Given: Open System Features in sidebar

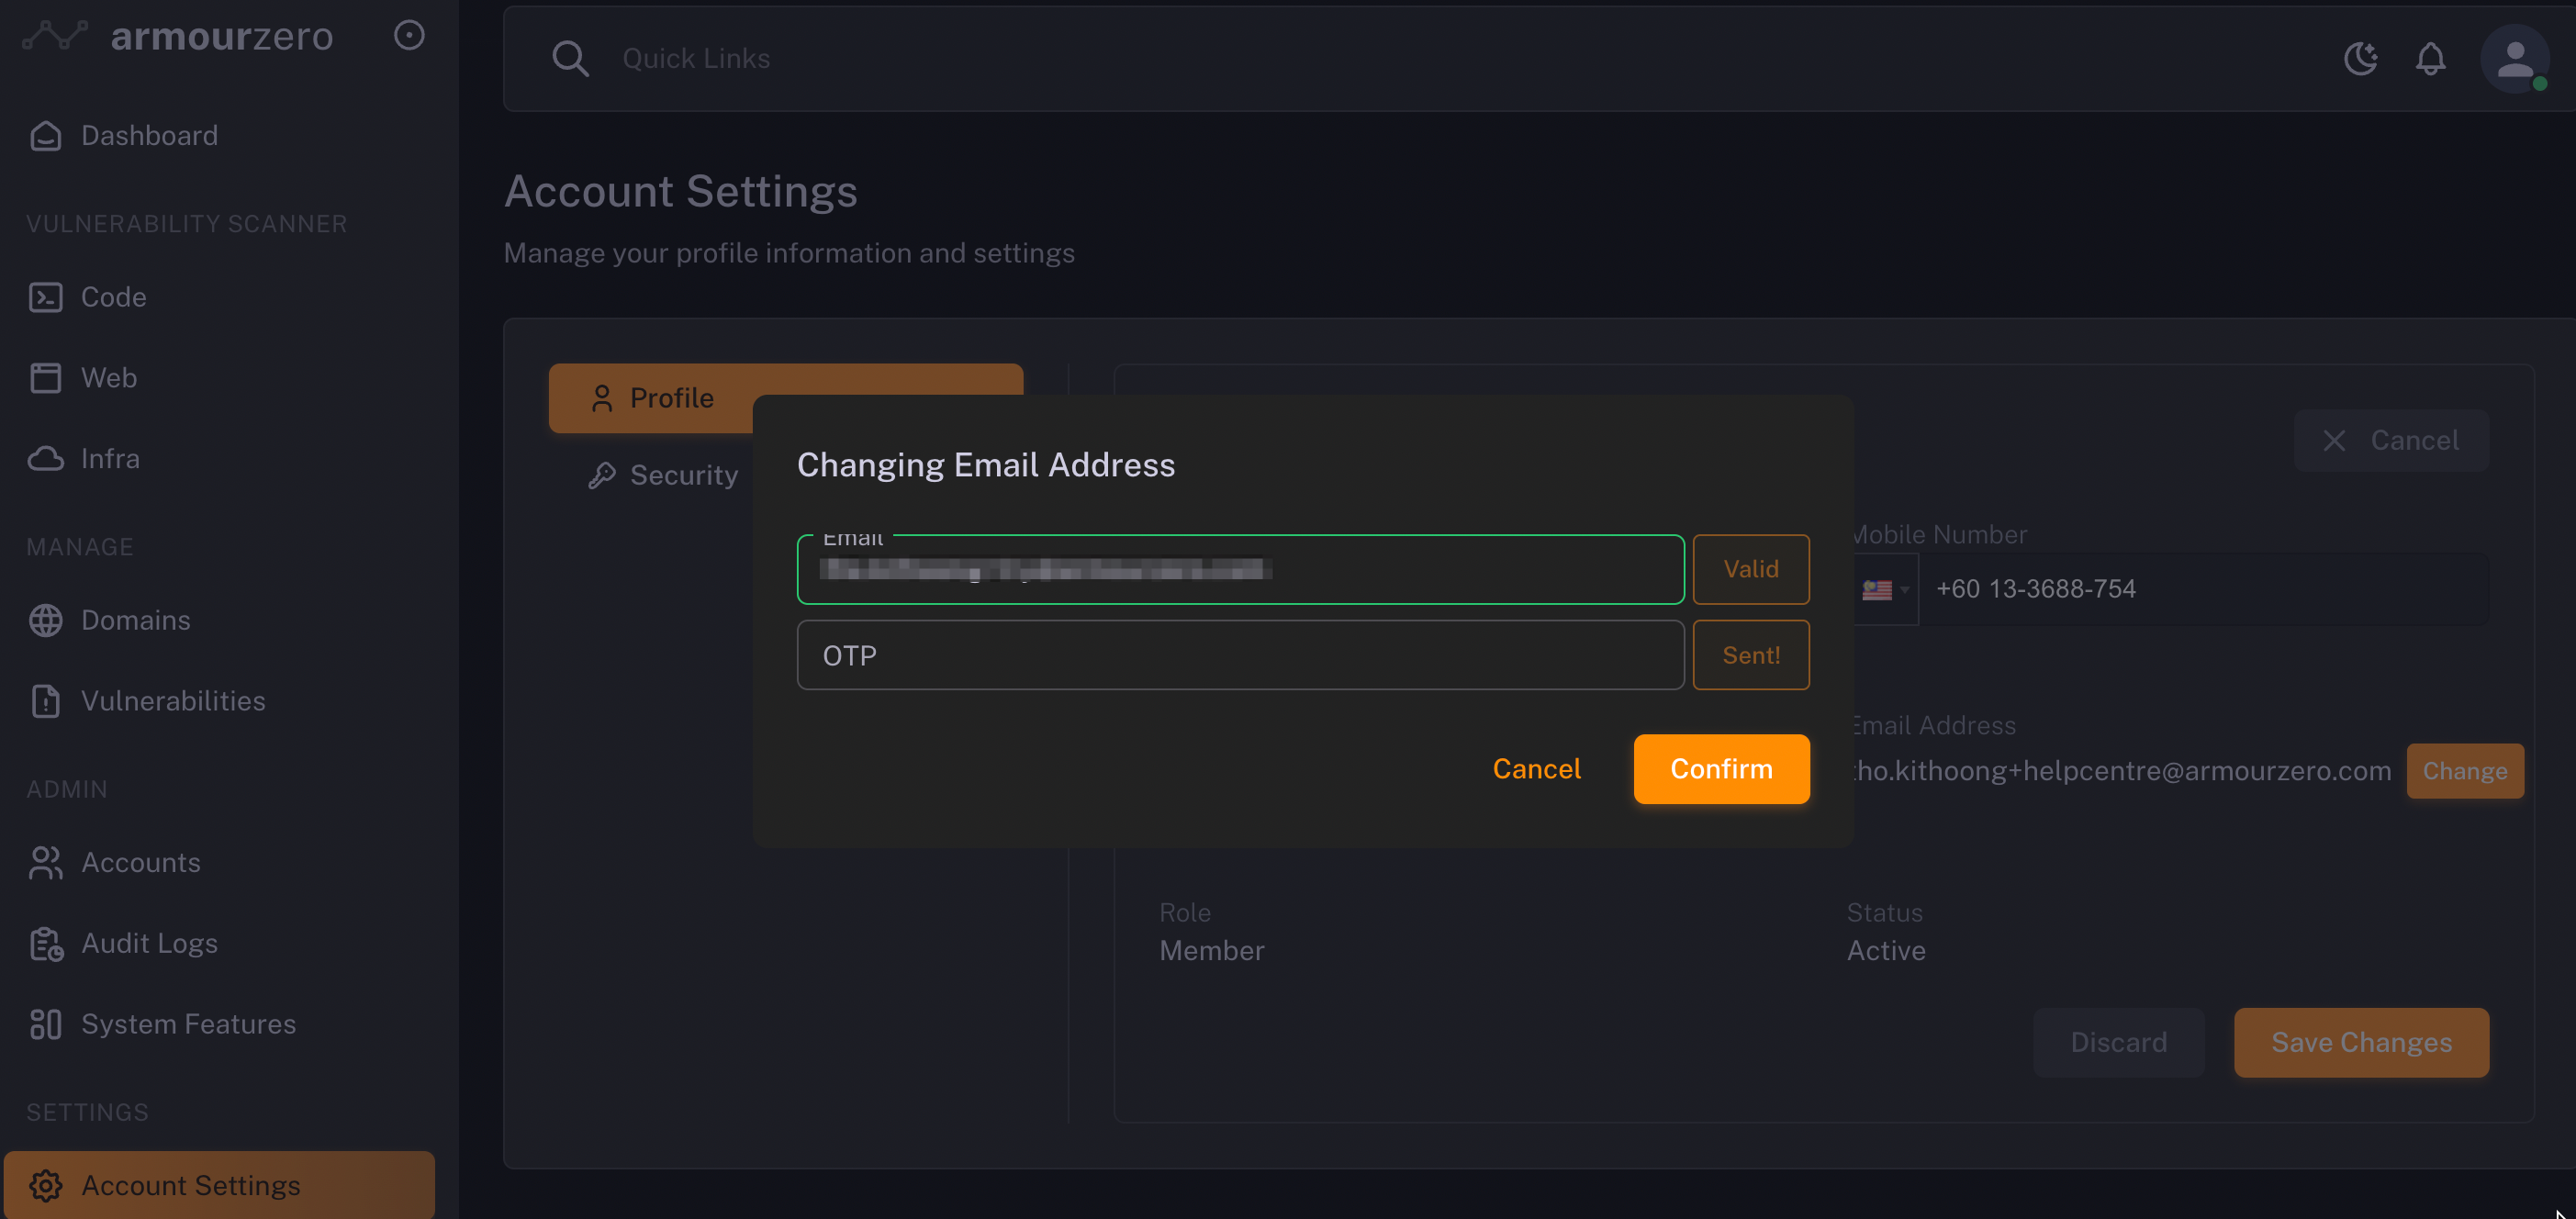Looking at the screenshot, I should (x=188, y=1024).
